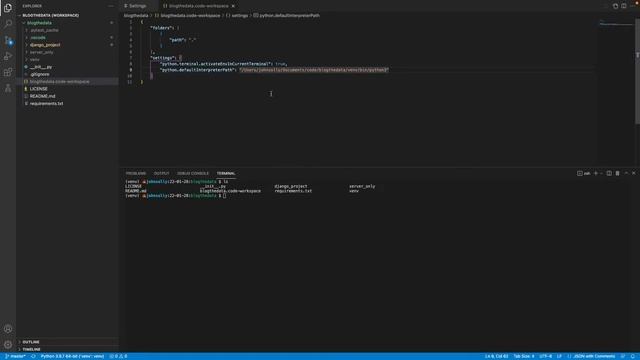Expand the Outline section

tap(67, 342)
